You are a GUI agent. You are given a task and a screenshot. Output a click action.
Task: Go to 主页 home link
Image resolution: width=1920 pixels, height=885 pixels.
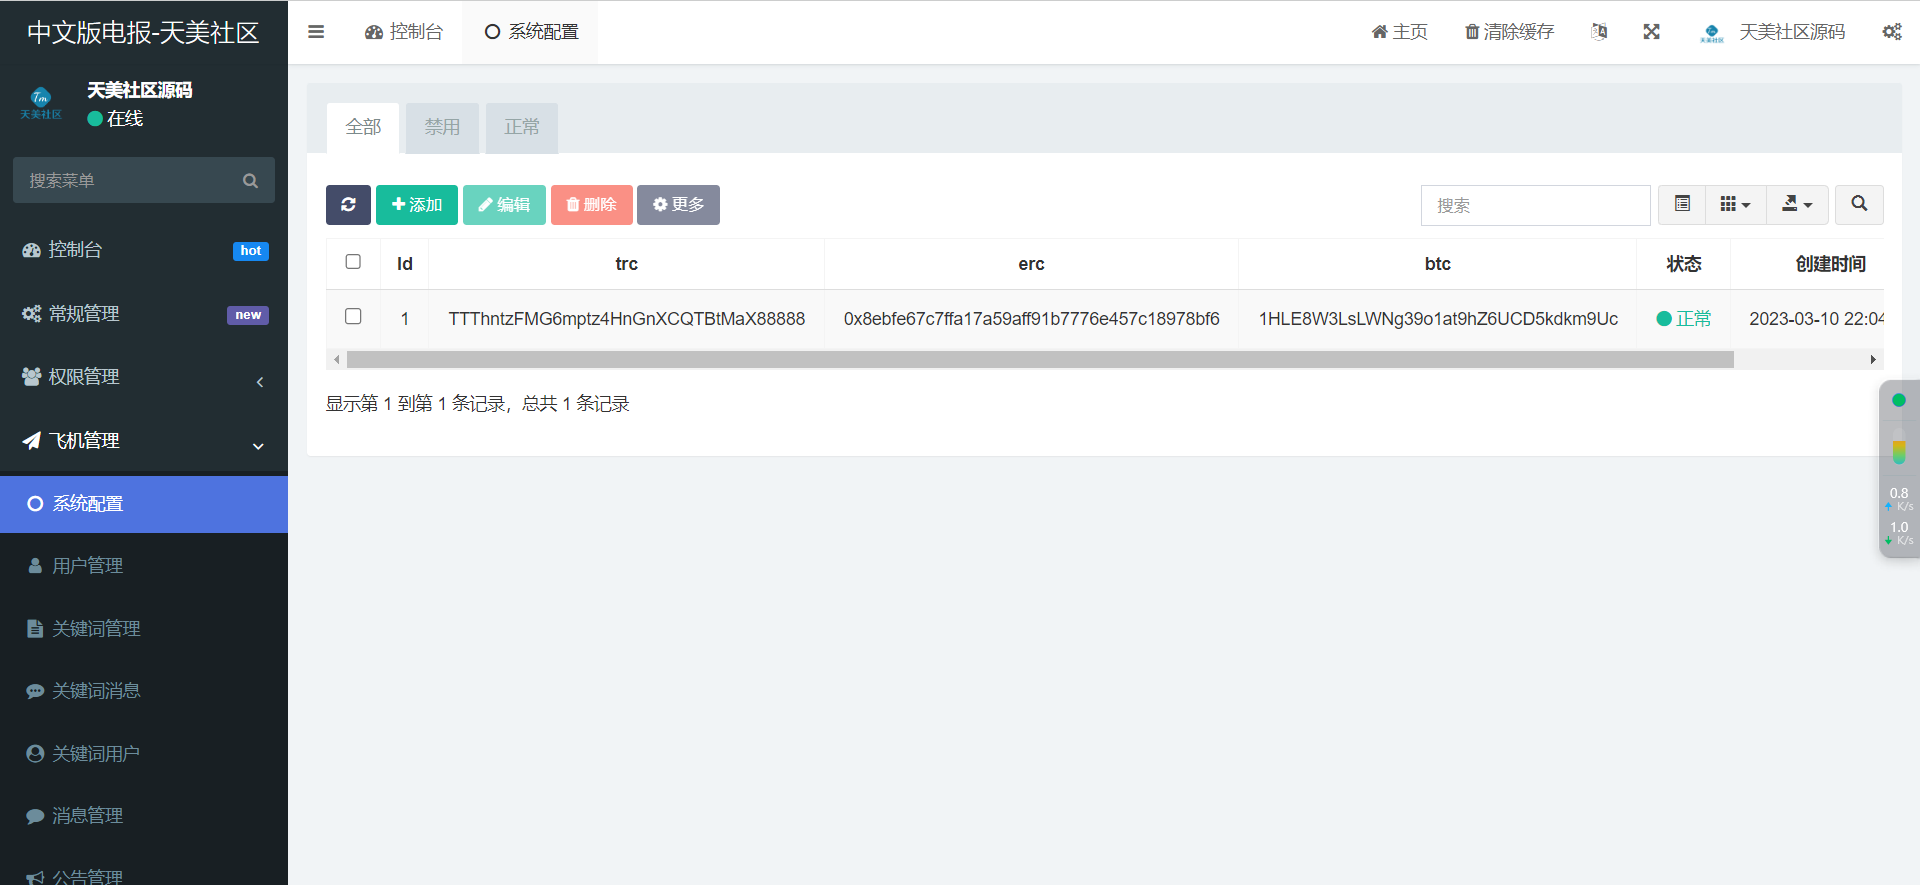[x=1399, y=32]
